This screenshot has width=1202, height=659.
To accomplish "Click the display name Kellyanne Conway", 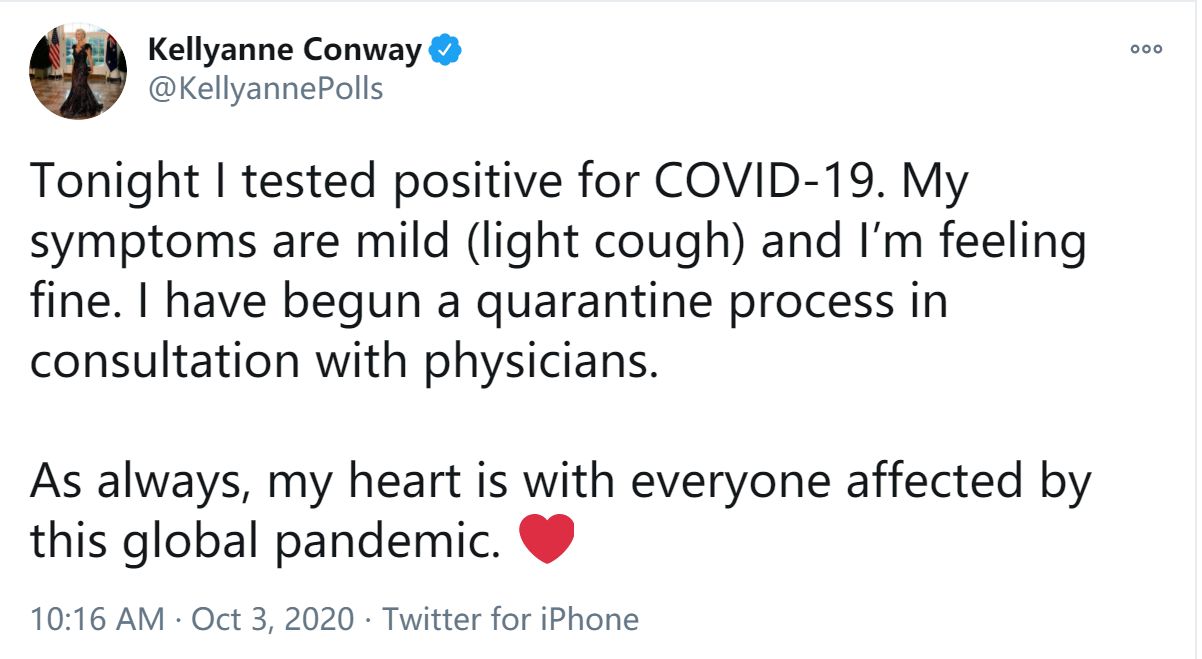I will pos(284,49).
